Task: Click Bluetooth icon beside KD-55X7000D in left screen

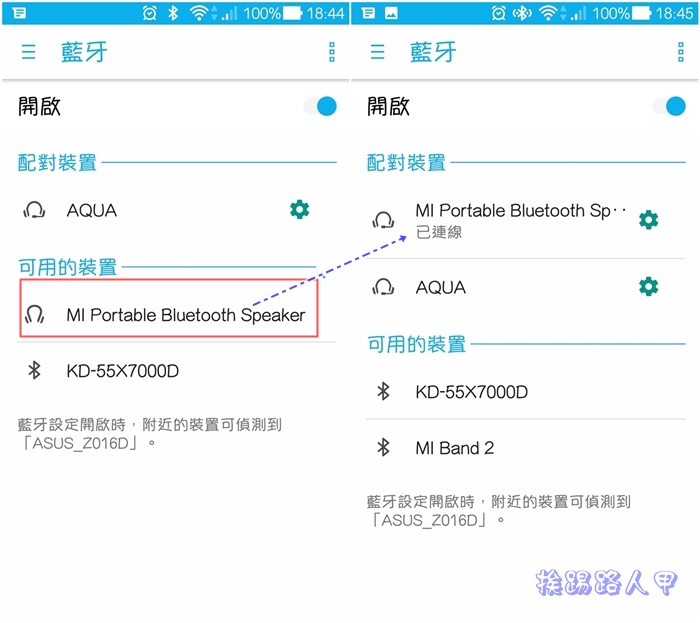Action: click(34, 370)
